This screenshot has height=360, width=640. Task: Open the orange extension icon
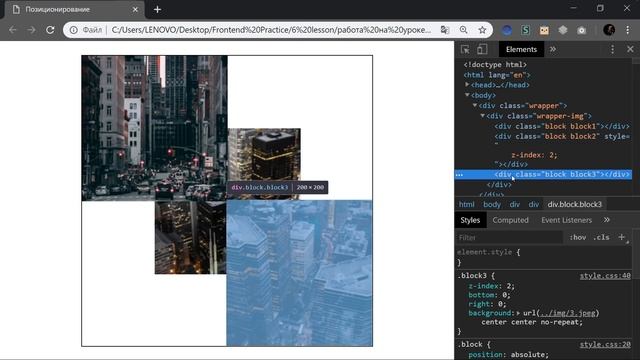tap(544, 30)
